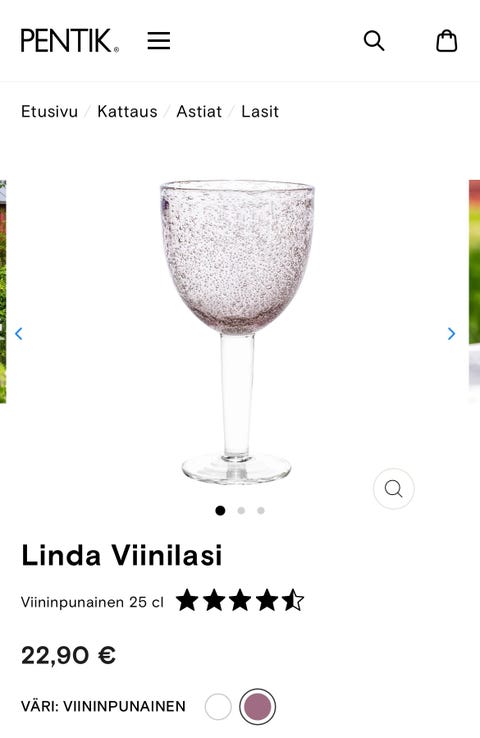Screen dimensions: 480x738
Task: Open the star rating reviews
Action: point(240,601)
